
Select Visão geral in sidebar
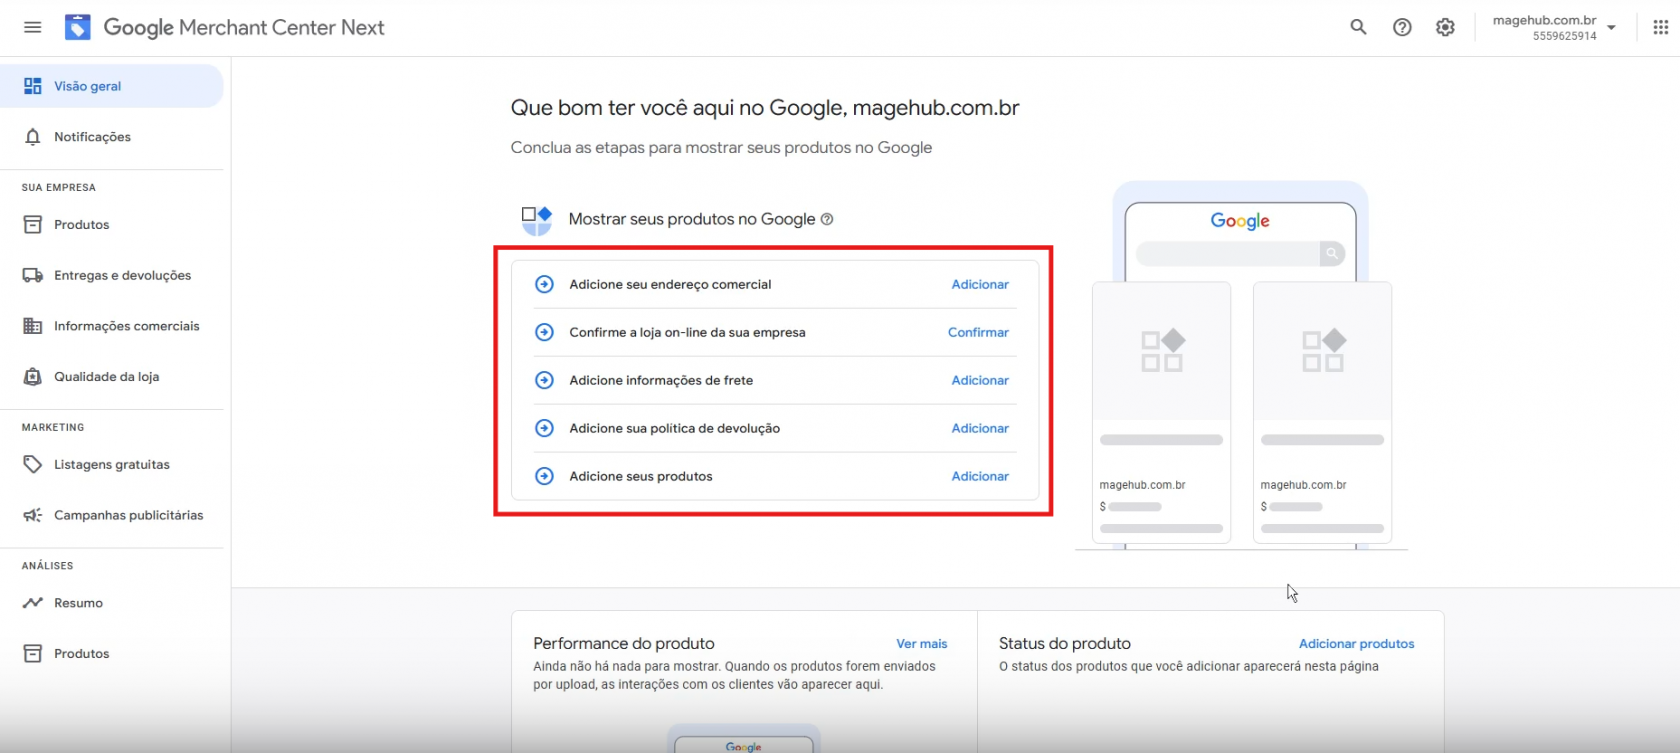click(x=112, y=86)
